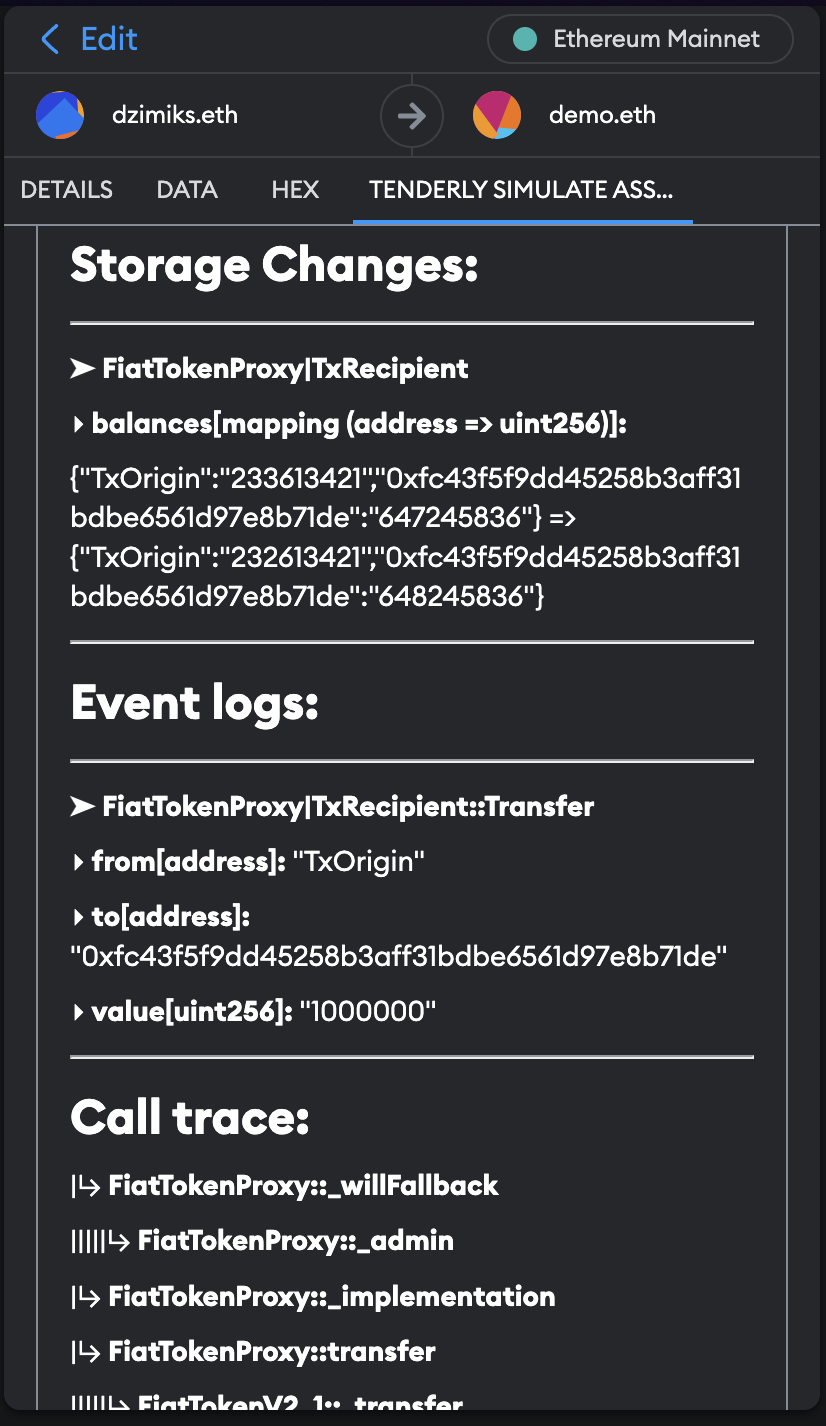Click the back chevron beside Edit
This screenshot has height=1426, width=826.
tap(49, 39)
